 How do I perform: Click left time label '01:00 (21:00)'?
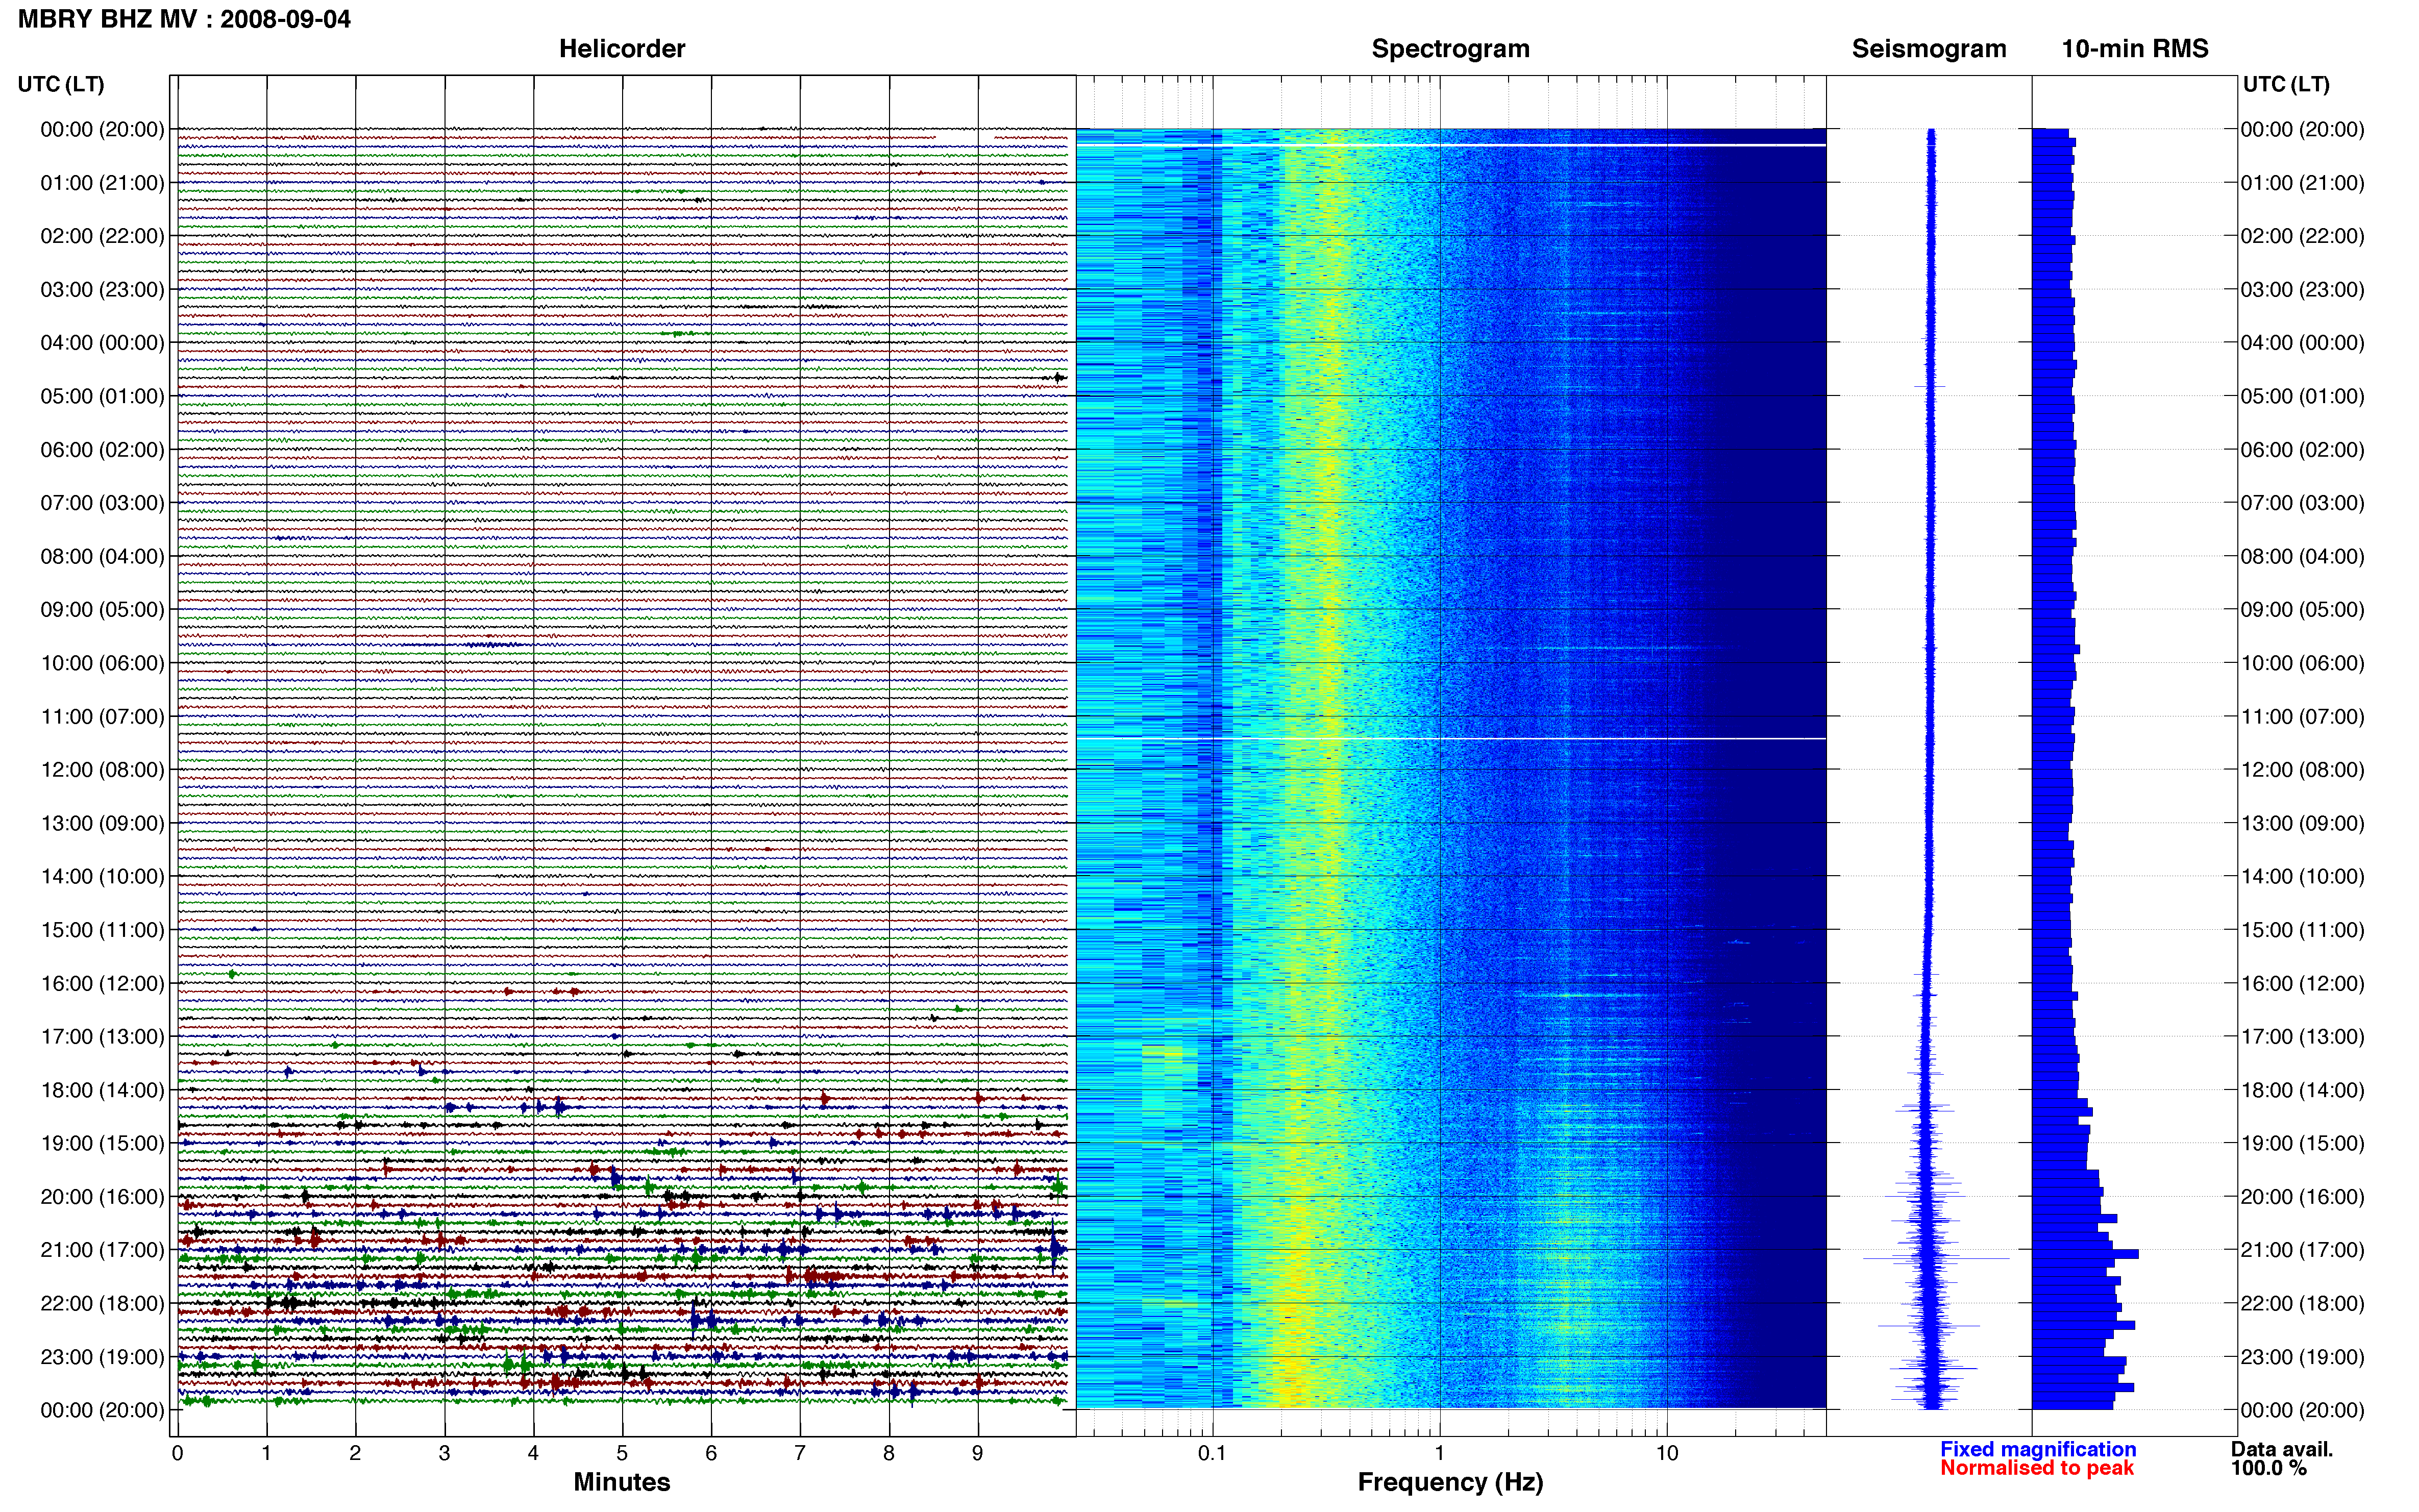click(102, 183)
